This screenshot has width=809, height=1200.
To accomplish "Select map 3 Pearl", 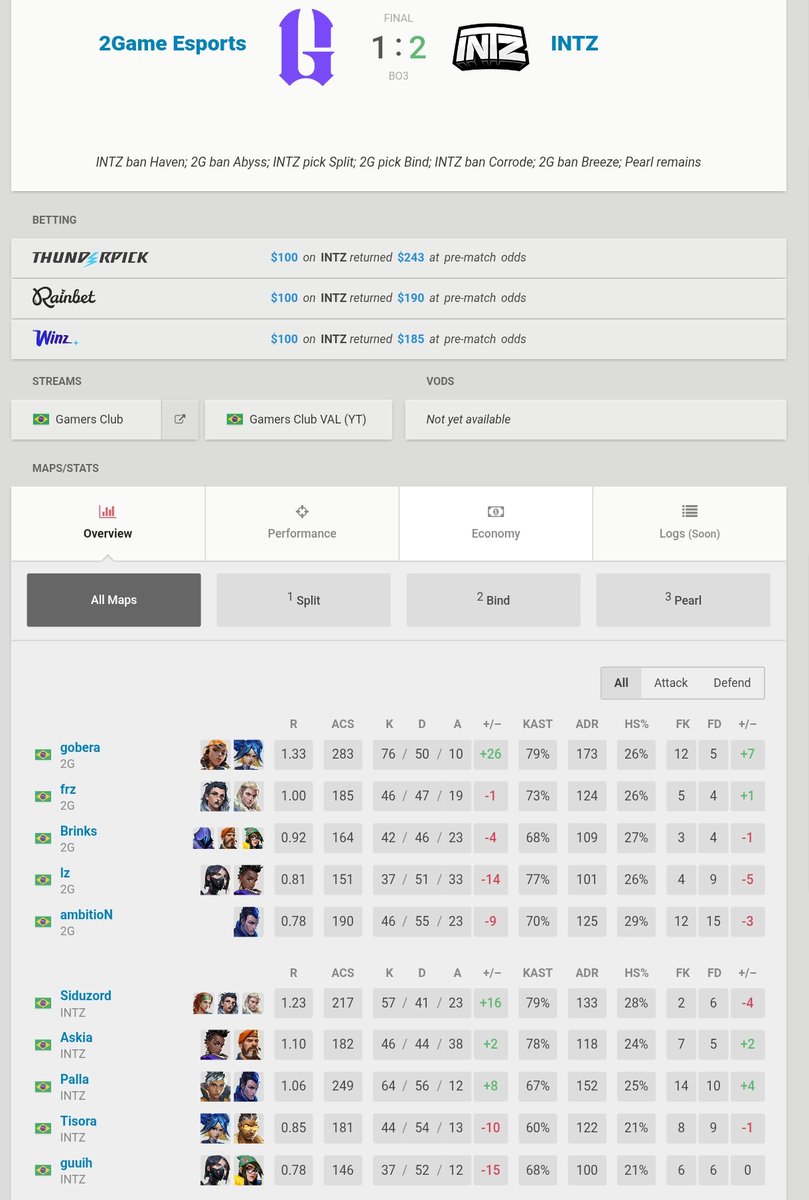I will pos(683,600).
